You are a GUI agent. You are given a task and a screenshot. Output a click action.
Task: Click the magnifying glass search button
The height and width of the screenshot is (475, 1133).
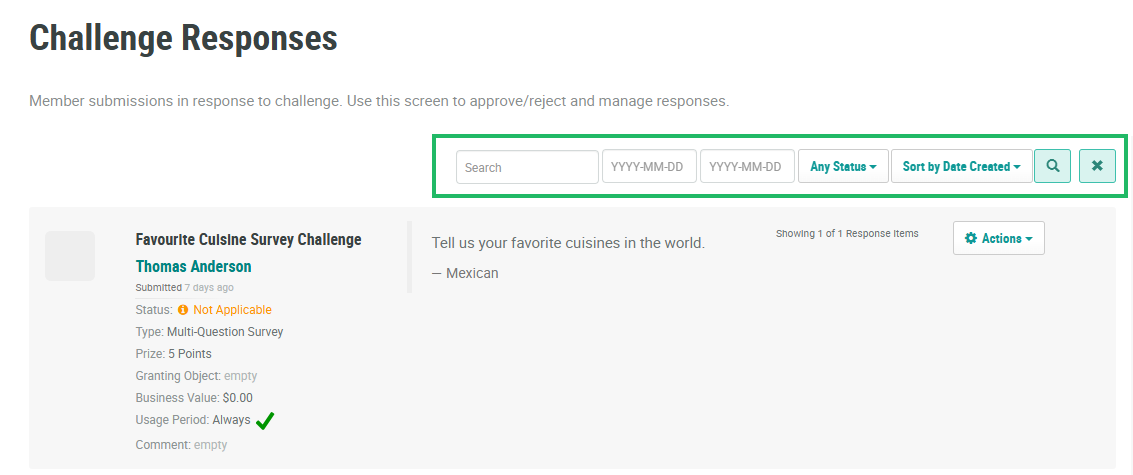tap(1052, 167)
